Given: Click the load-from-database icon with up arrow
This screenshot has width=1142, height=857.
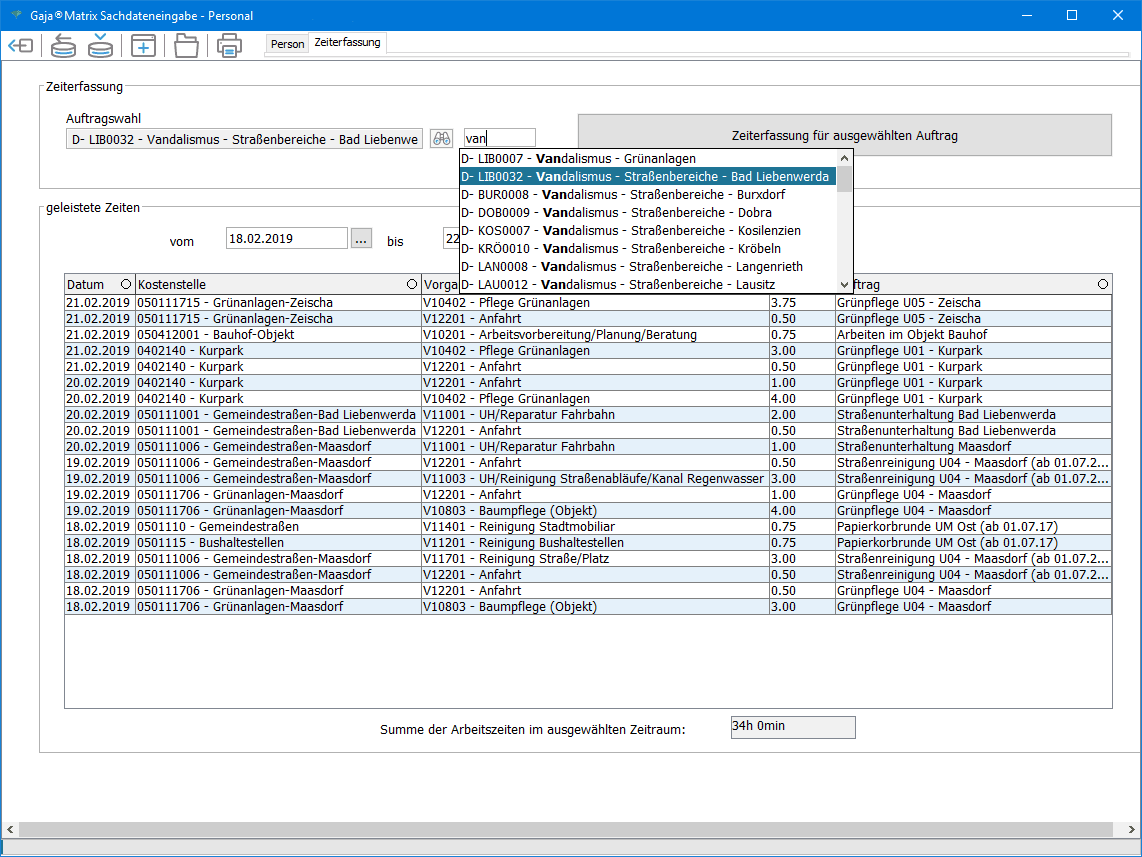Looking at the screenshot, I should [x=63, y=46].
